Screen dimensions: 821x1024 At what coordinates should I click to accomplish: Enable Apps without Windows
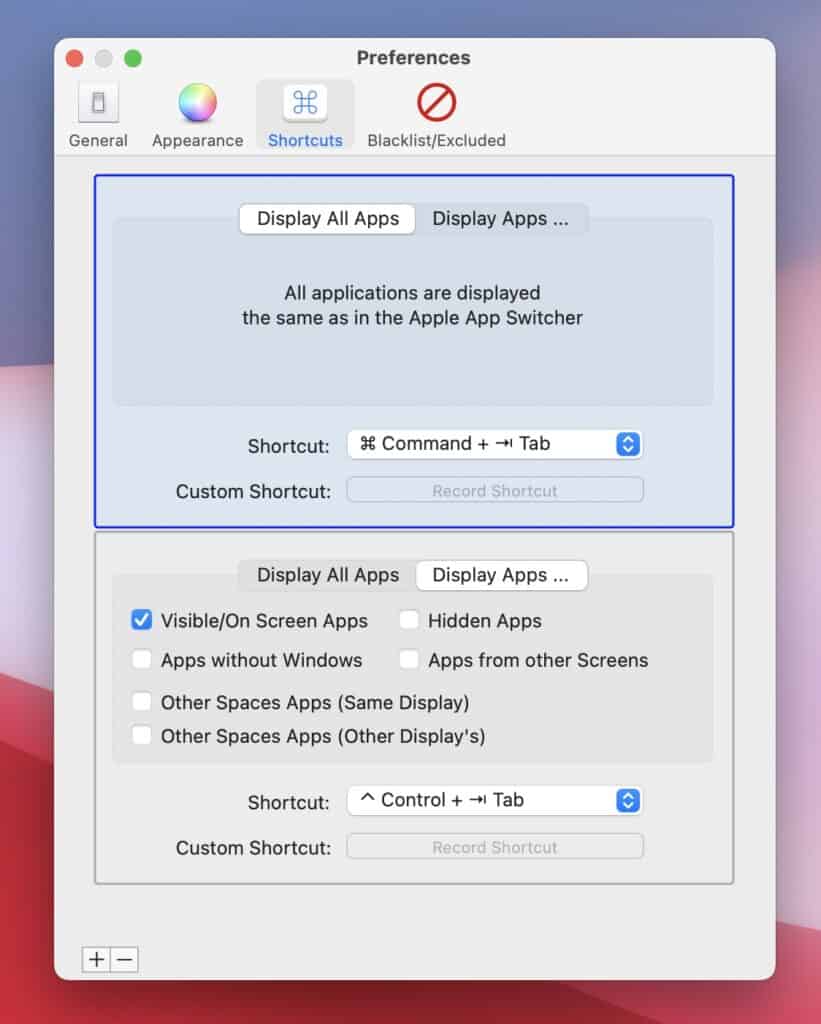coord(142,660)
